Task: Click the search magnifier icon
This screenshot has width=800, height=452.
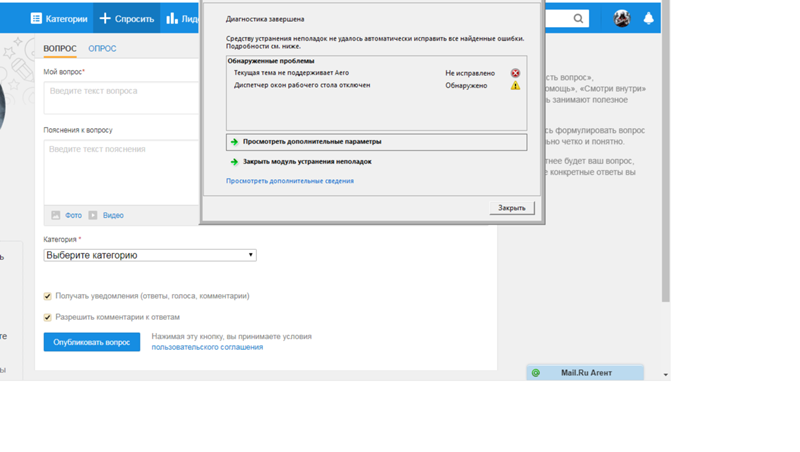Action: pos(578,19)
